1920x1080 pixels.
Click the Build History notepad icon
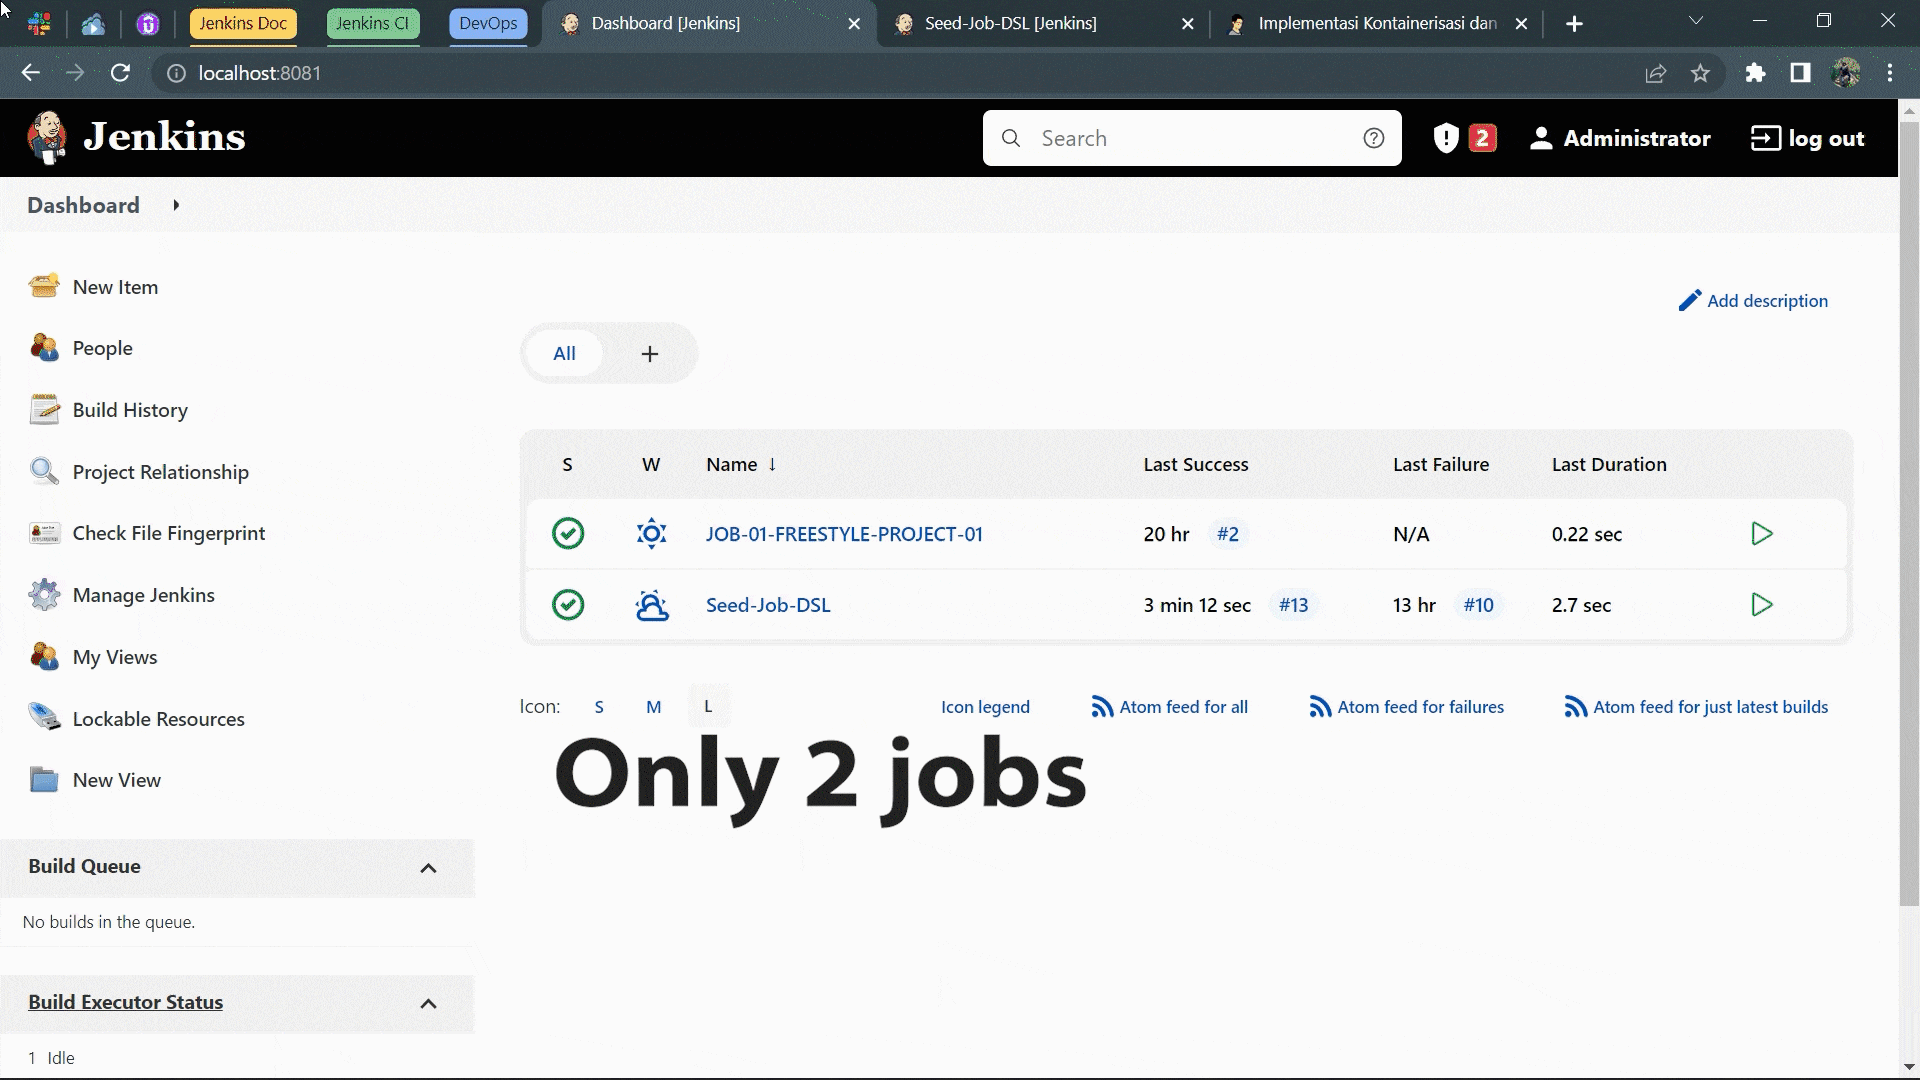44,410
